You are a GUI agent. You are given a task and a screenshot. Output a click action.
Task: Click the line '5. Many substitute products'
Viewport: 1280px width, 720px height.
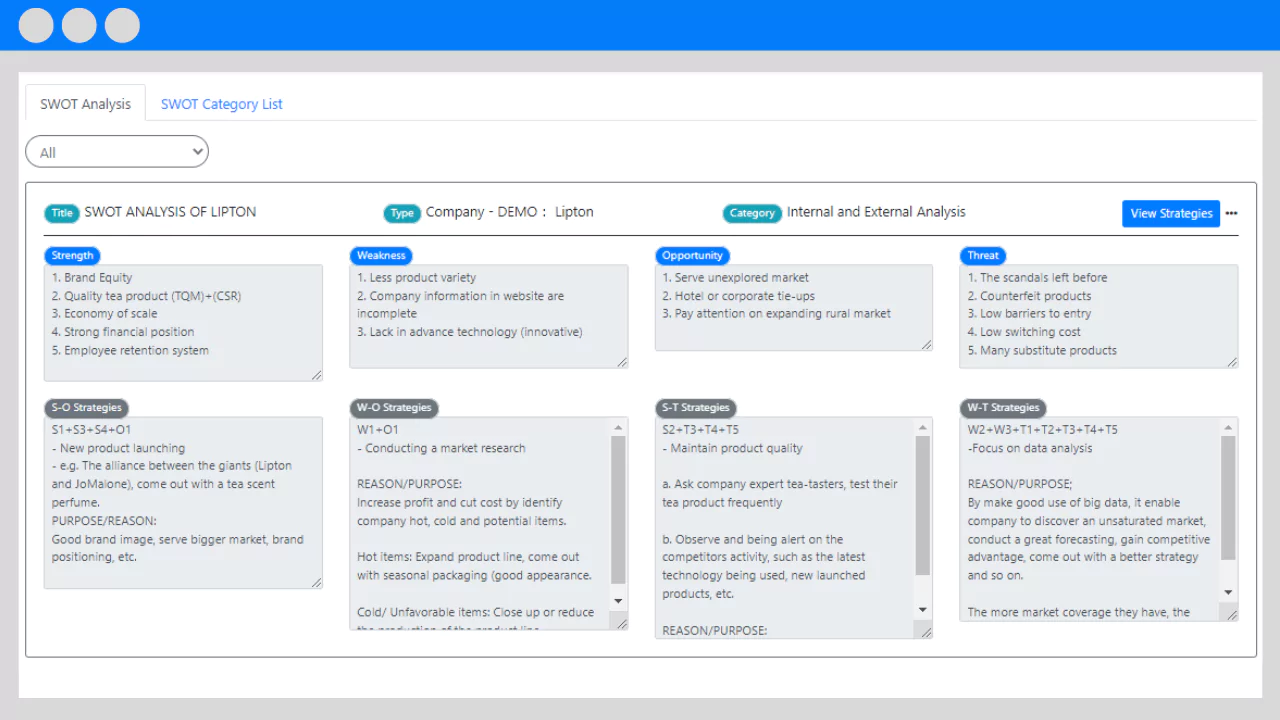point(1042,350)
